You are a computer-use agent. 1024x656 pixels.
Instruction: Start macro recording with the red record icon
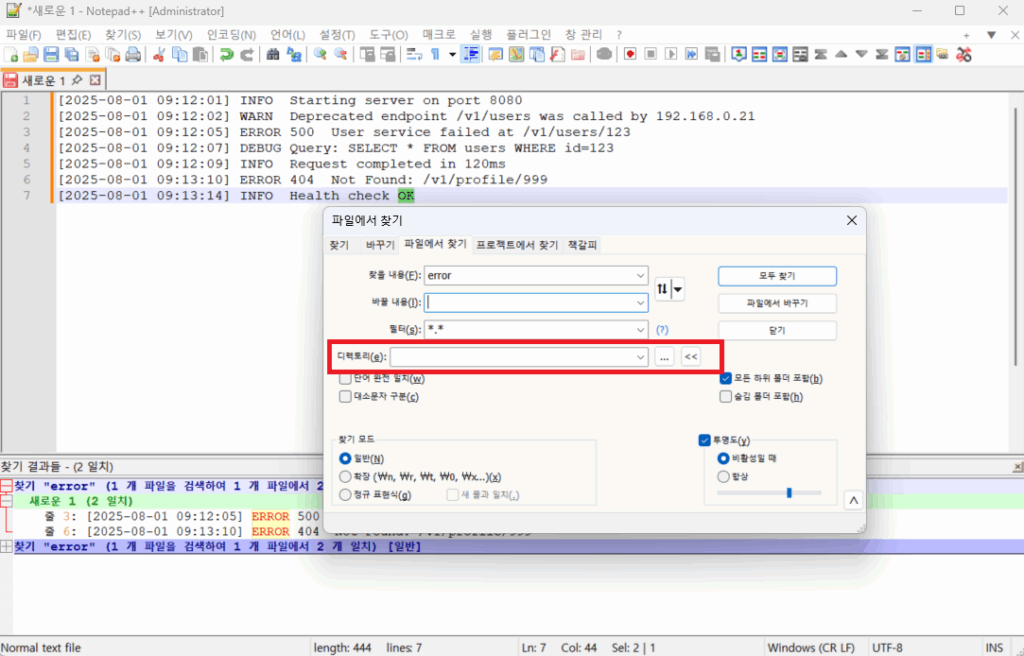[630, 54]
